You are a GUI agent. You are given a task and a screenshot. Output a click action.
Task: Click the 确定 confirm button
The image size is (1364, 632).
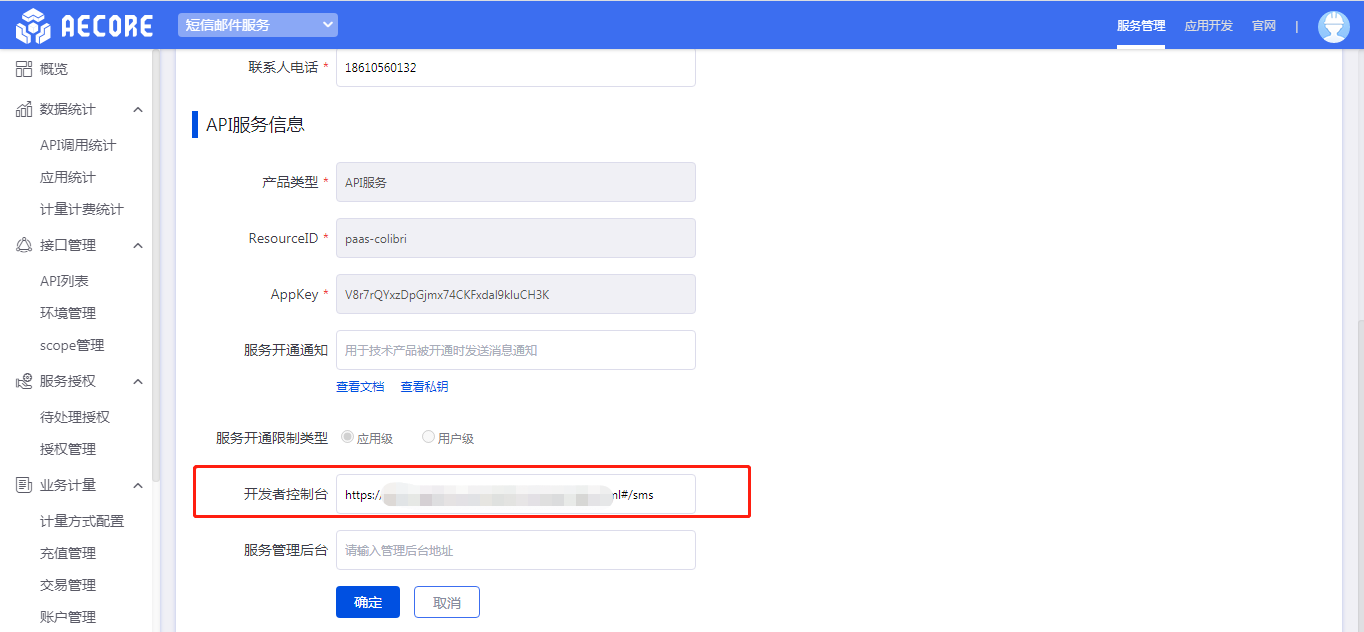point(368,602)
